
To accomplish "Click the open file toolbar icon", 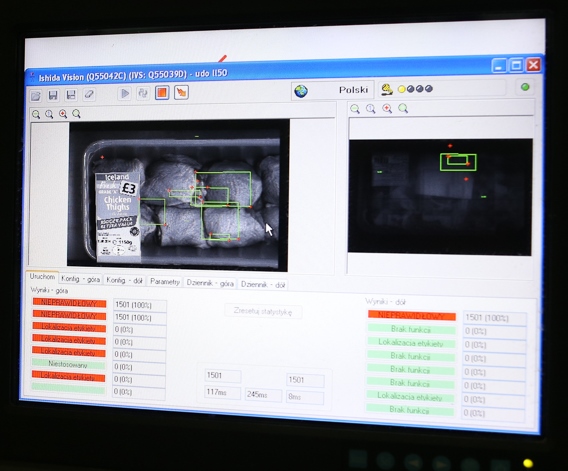I will tap(36, 96).
